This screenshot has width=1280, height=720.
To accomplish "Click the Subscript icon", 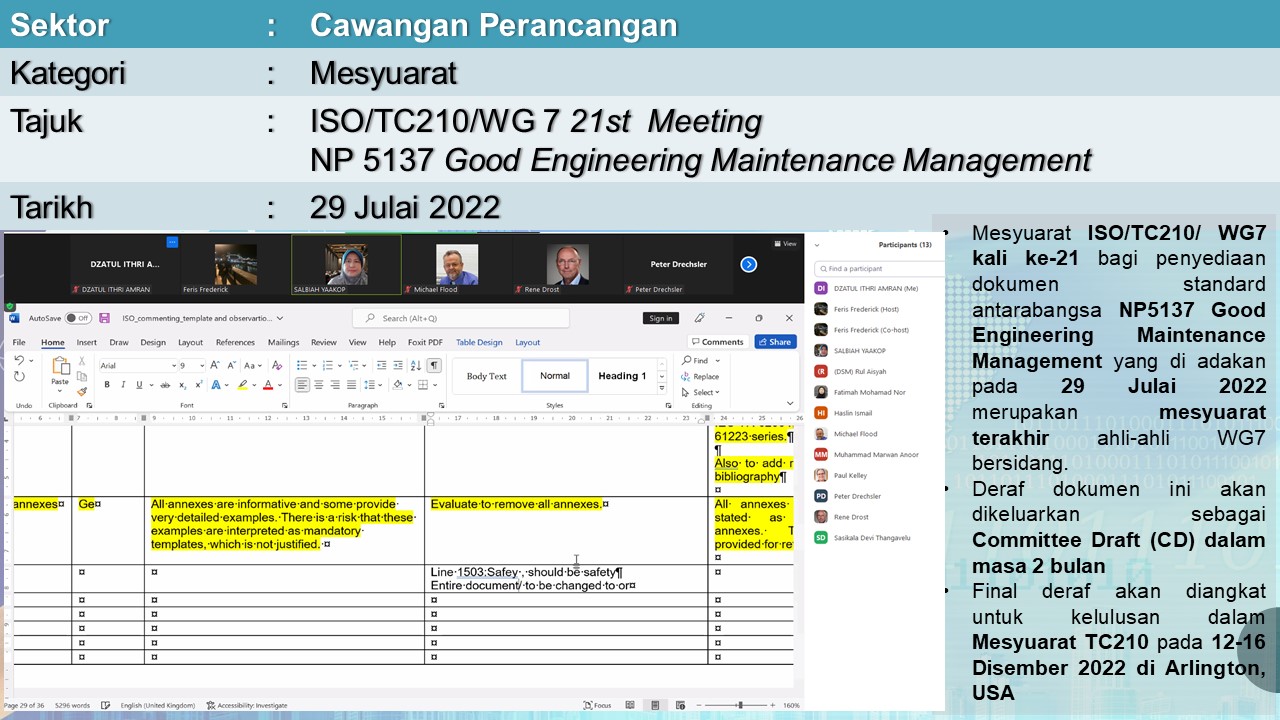I will [182, 385].
